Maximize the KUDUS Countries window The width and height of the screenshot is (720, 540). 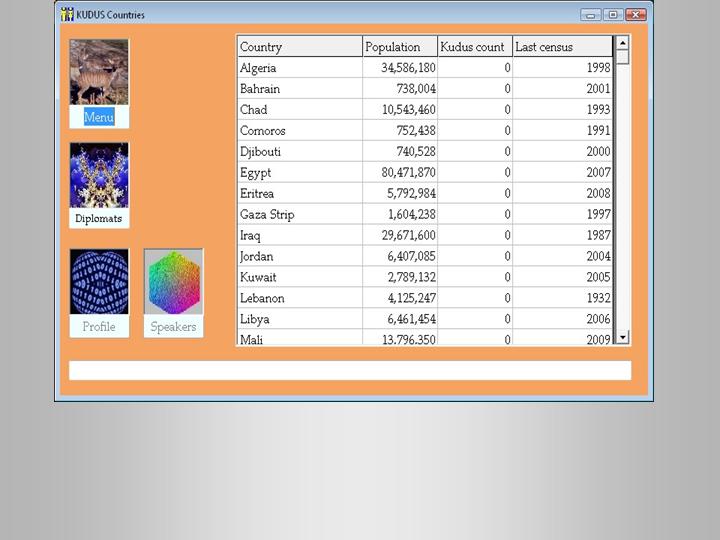(x=613, y=15)
